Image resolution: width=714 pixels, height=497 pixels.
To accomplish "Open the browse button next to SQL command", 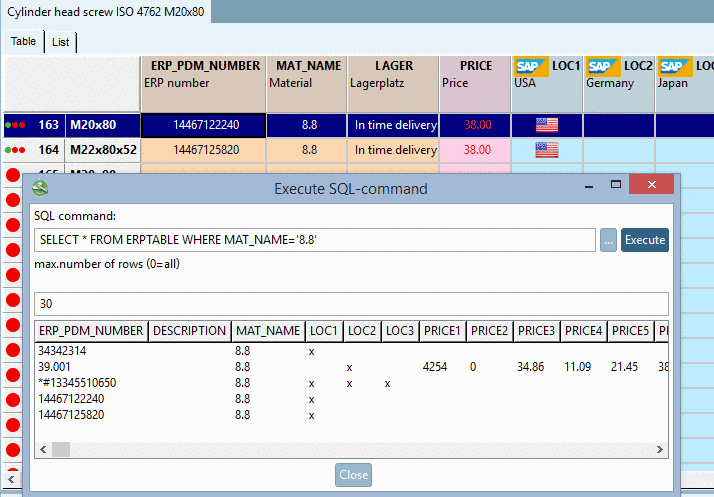I will pyautogui.click(x=608, y=240).
